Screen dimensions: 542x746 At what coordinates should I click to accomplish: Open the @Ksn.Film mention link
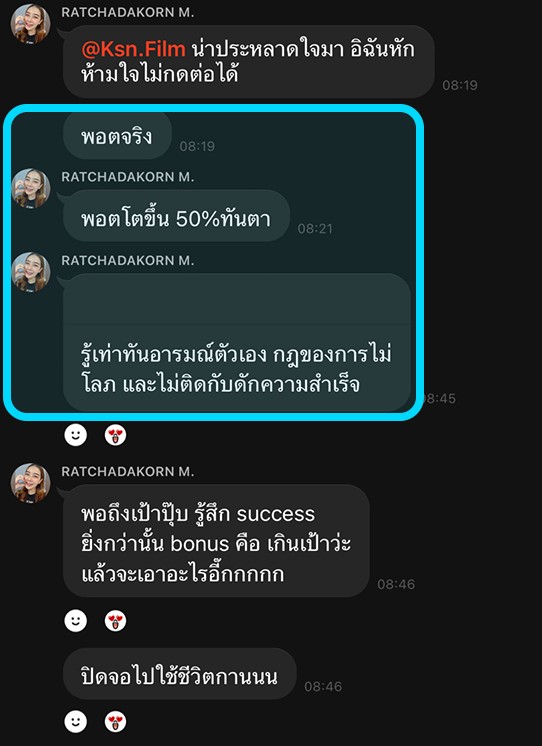(x=133, y=49)
